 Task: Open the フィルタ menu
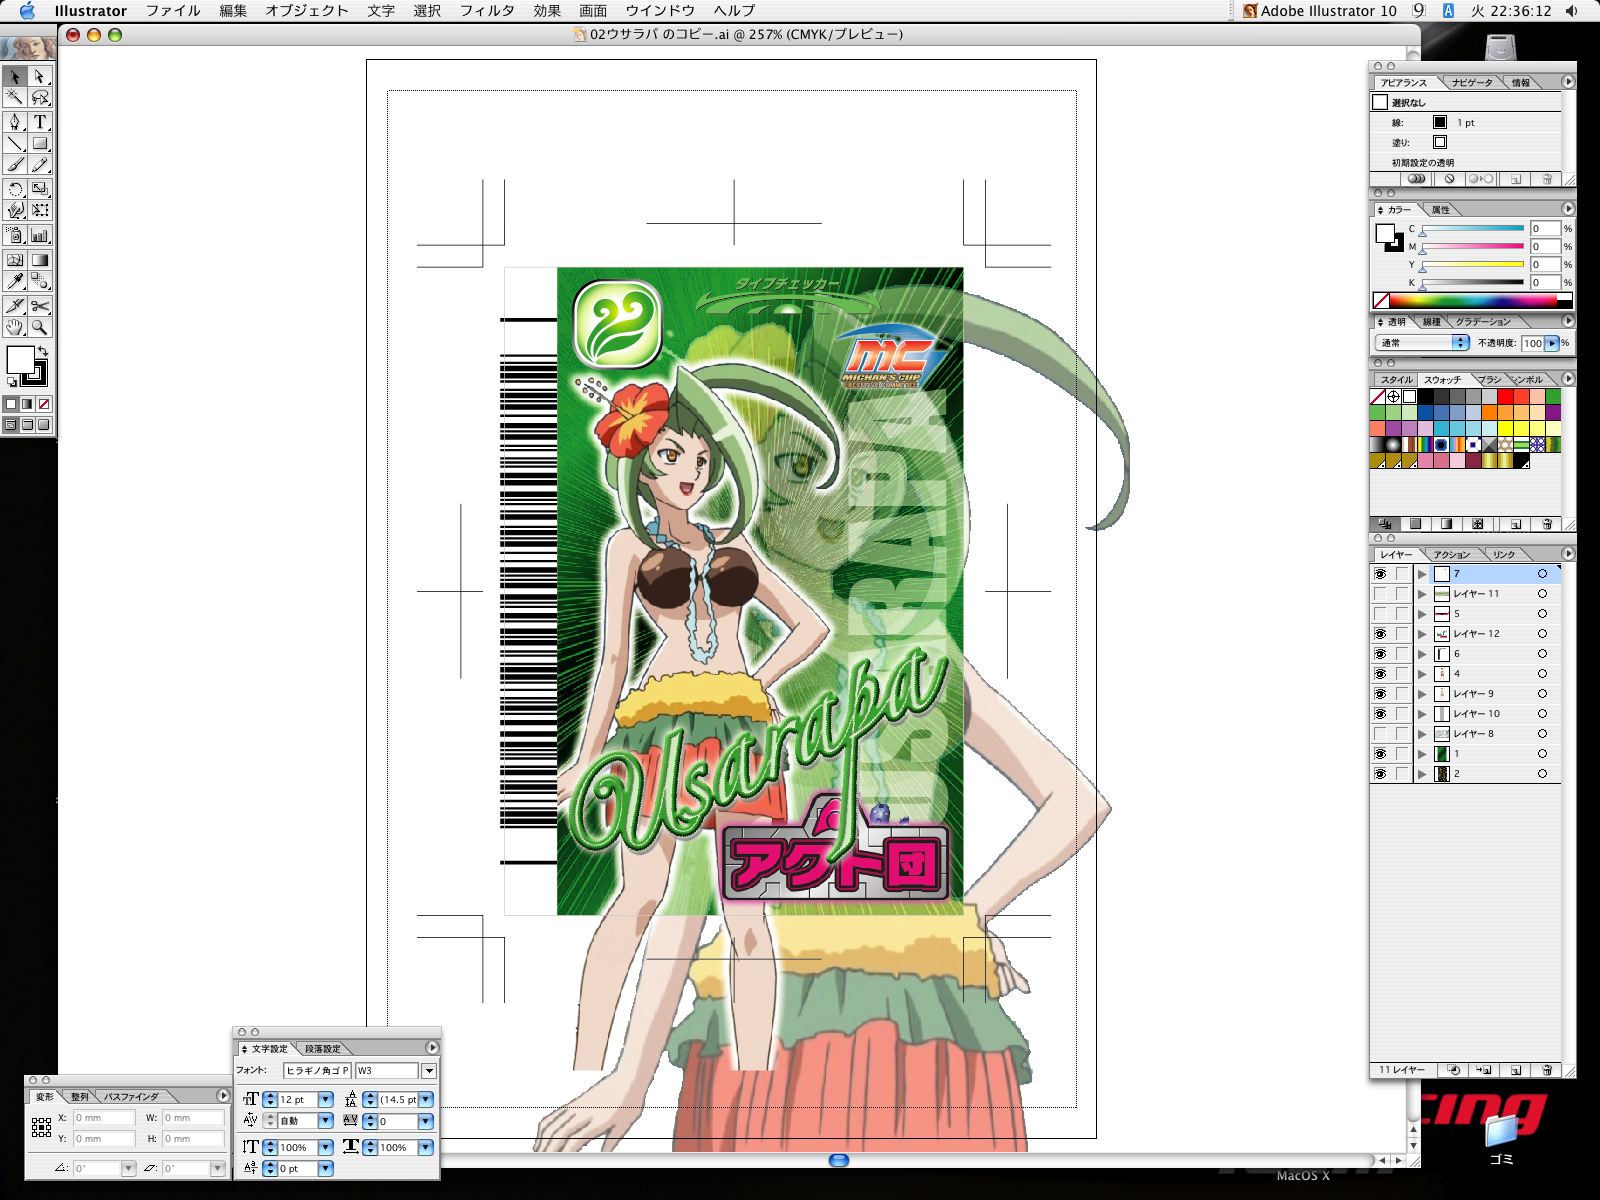tap(486, 11)
